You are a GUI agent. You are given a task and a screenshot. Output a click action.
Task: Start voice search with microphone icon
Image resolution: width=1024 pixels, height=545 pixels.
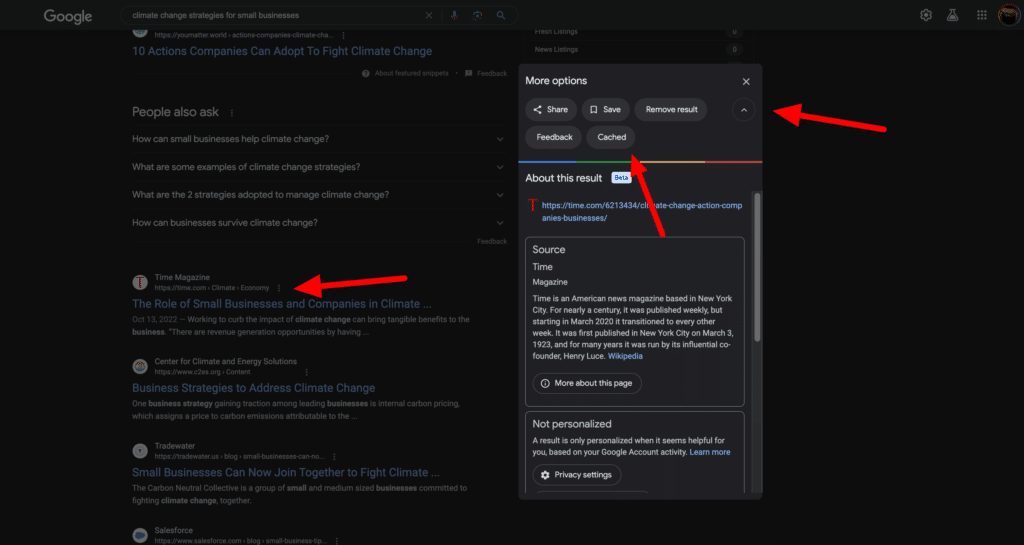pyautogui.click(x=455, y=15)
